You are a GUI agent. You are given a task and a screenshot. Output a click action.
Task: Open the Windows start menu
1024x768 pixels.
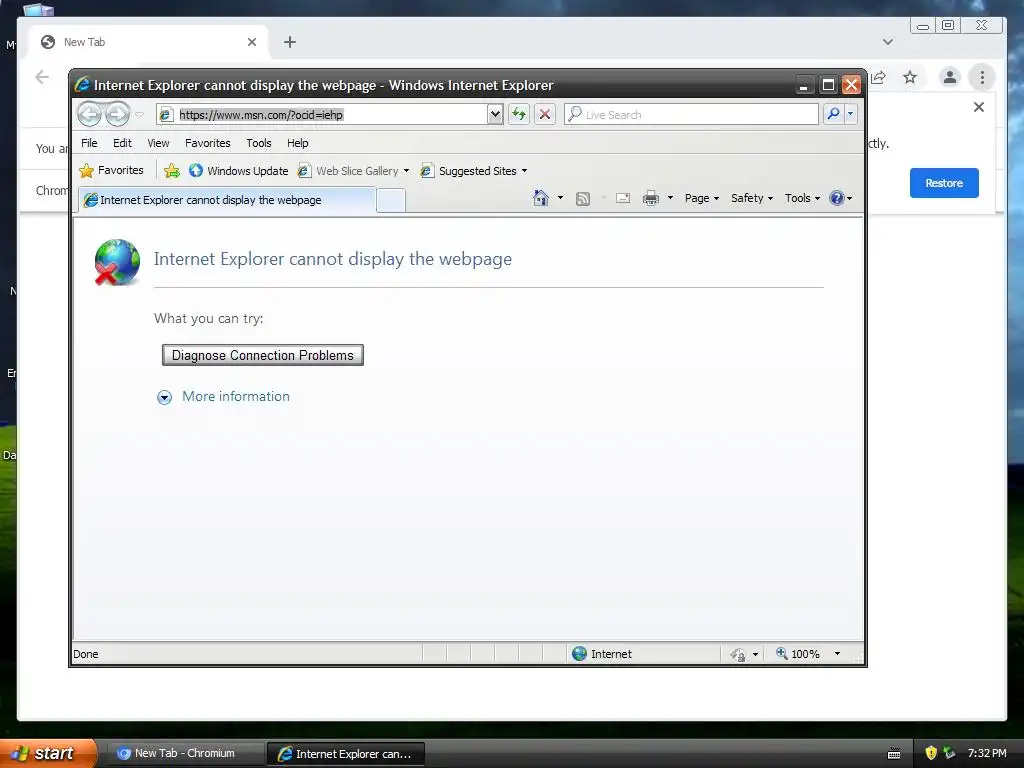pos(48,753)
